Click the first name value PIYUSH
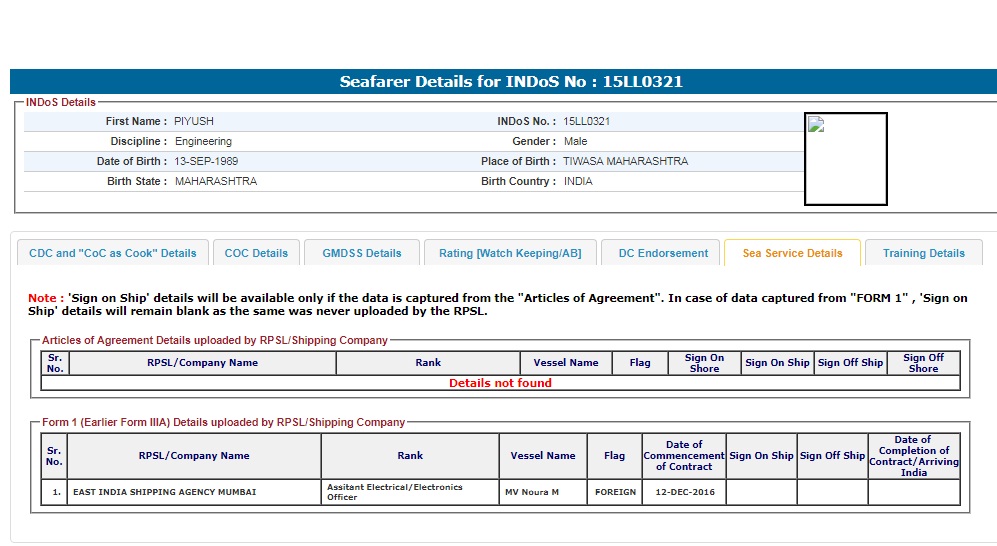 tap(194, 121)
